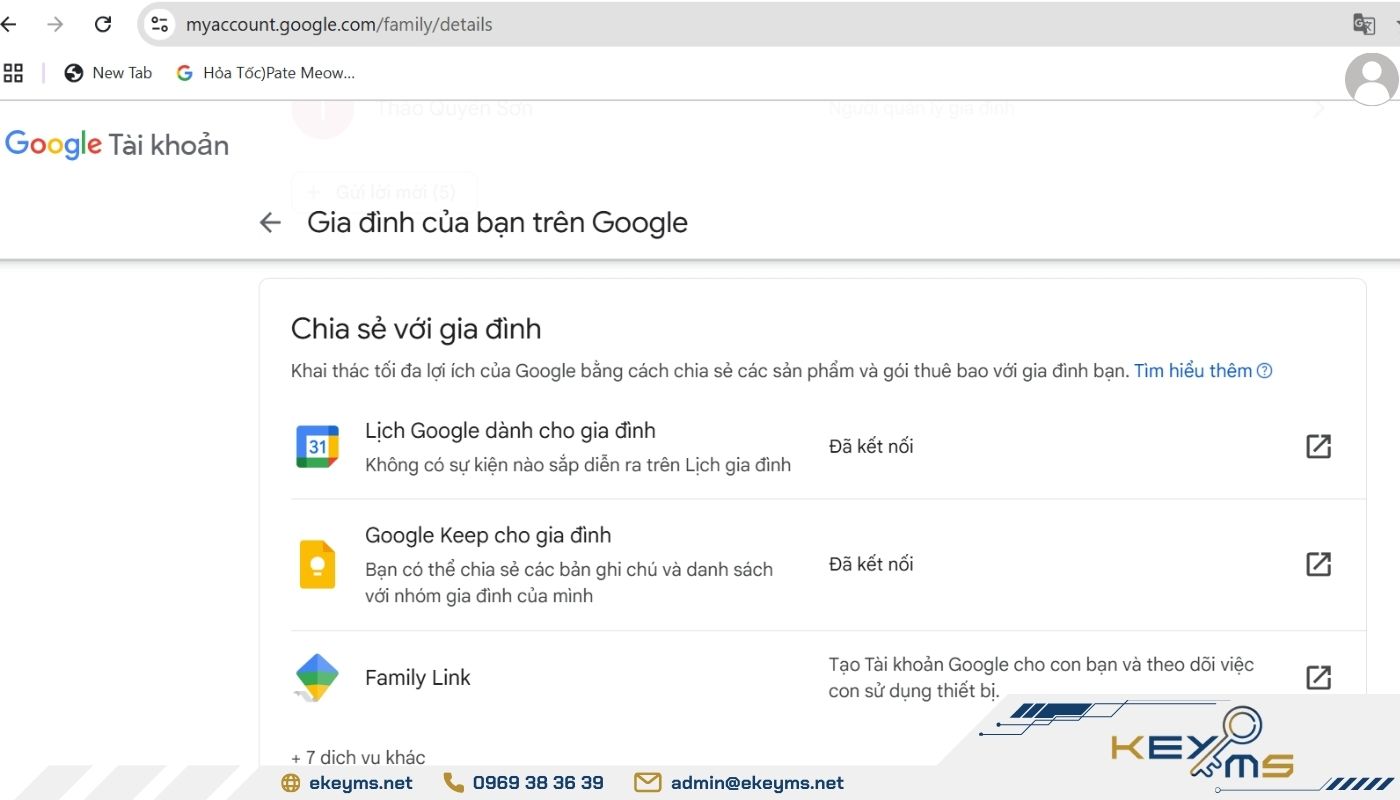Click the Family Link kite icon
Image resolution: width=1400 pixels, height=800 pixels.
tap(317, 677)
